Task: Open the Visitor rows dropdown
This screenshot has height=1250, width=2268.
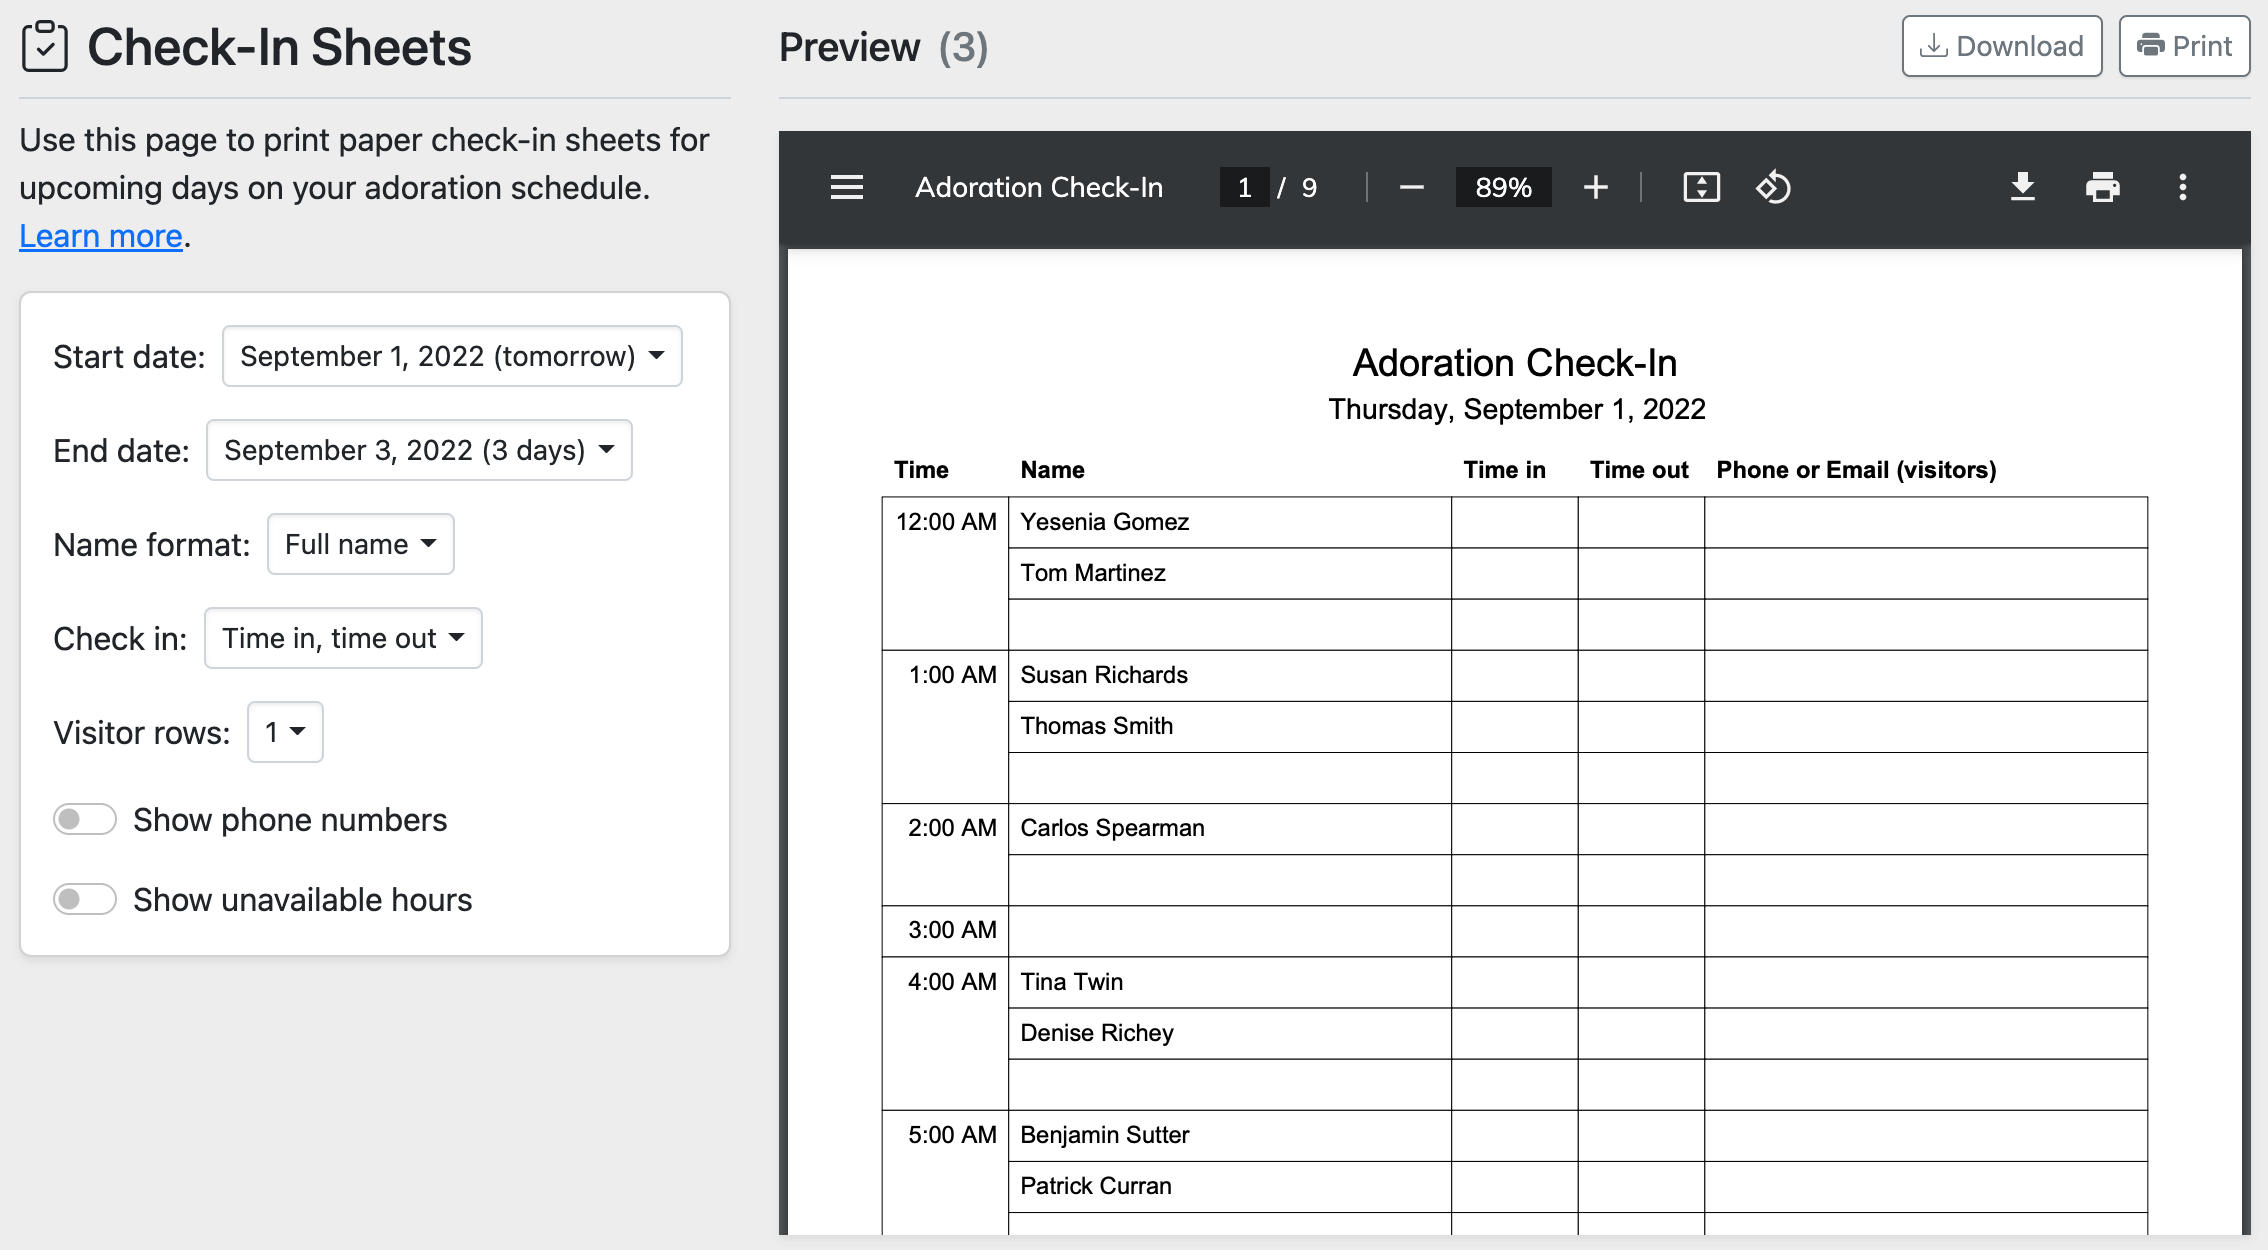Action: coord(285,732)
